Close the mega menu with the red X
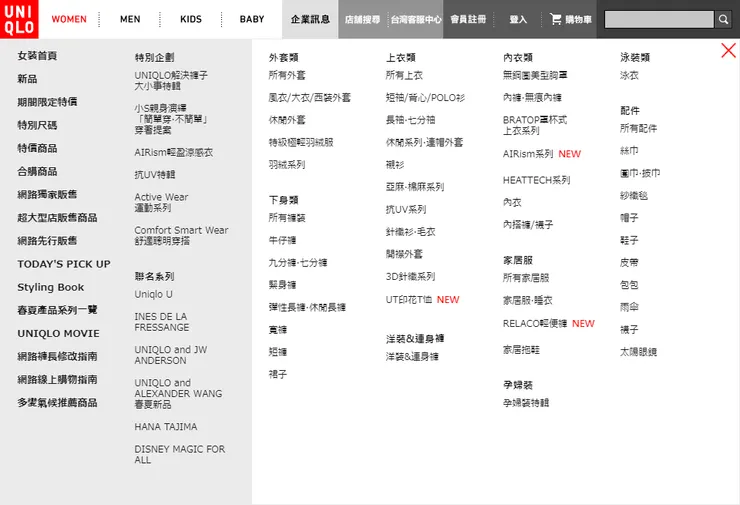 point(728,50)
